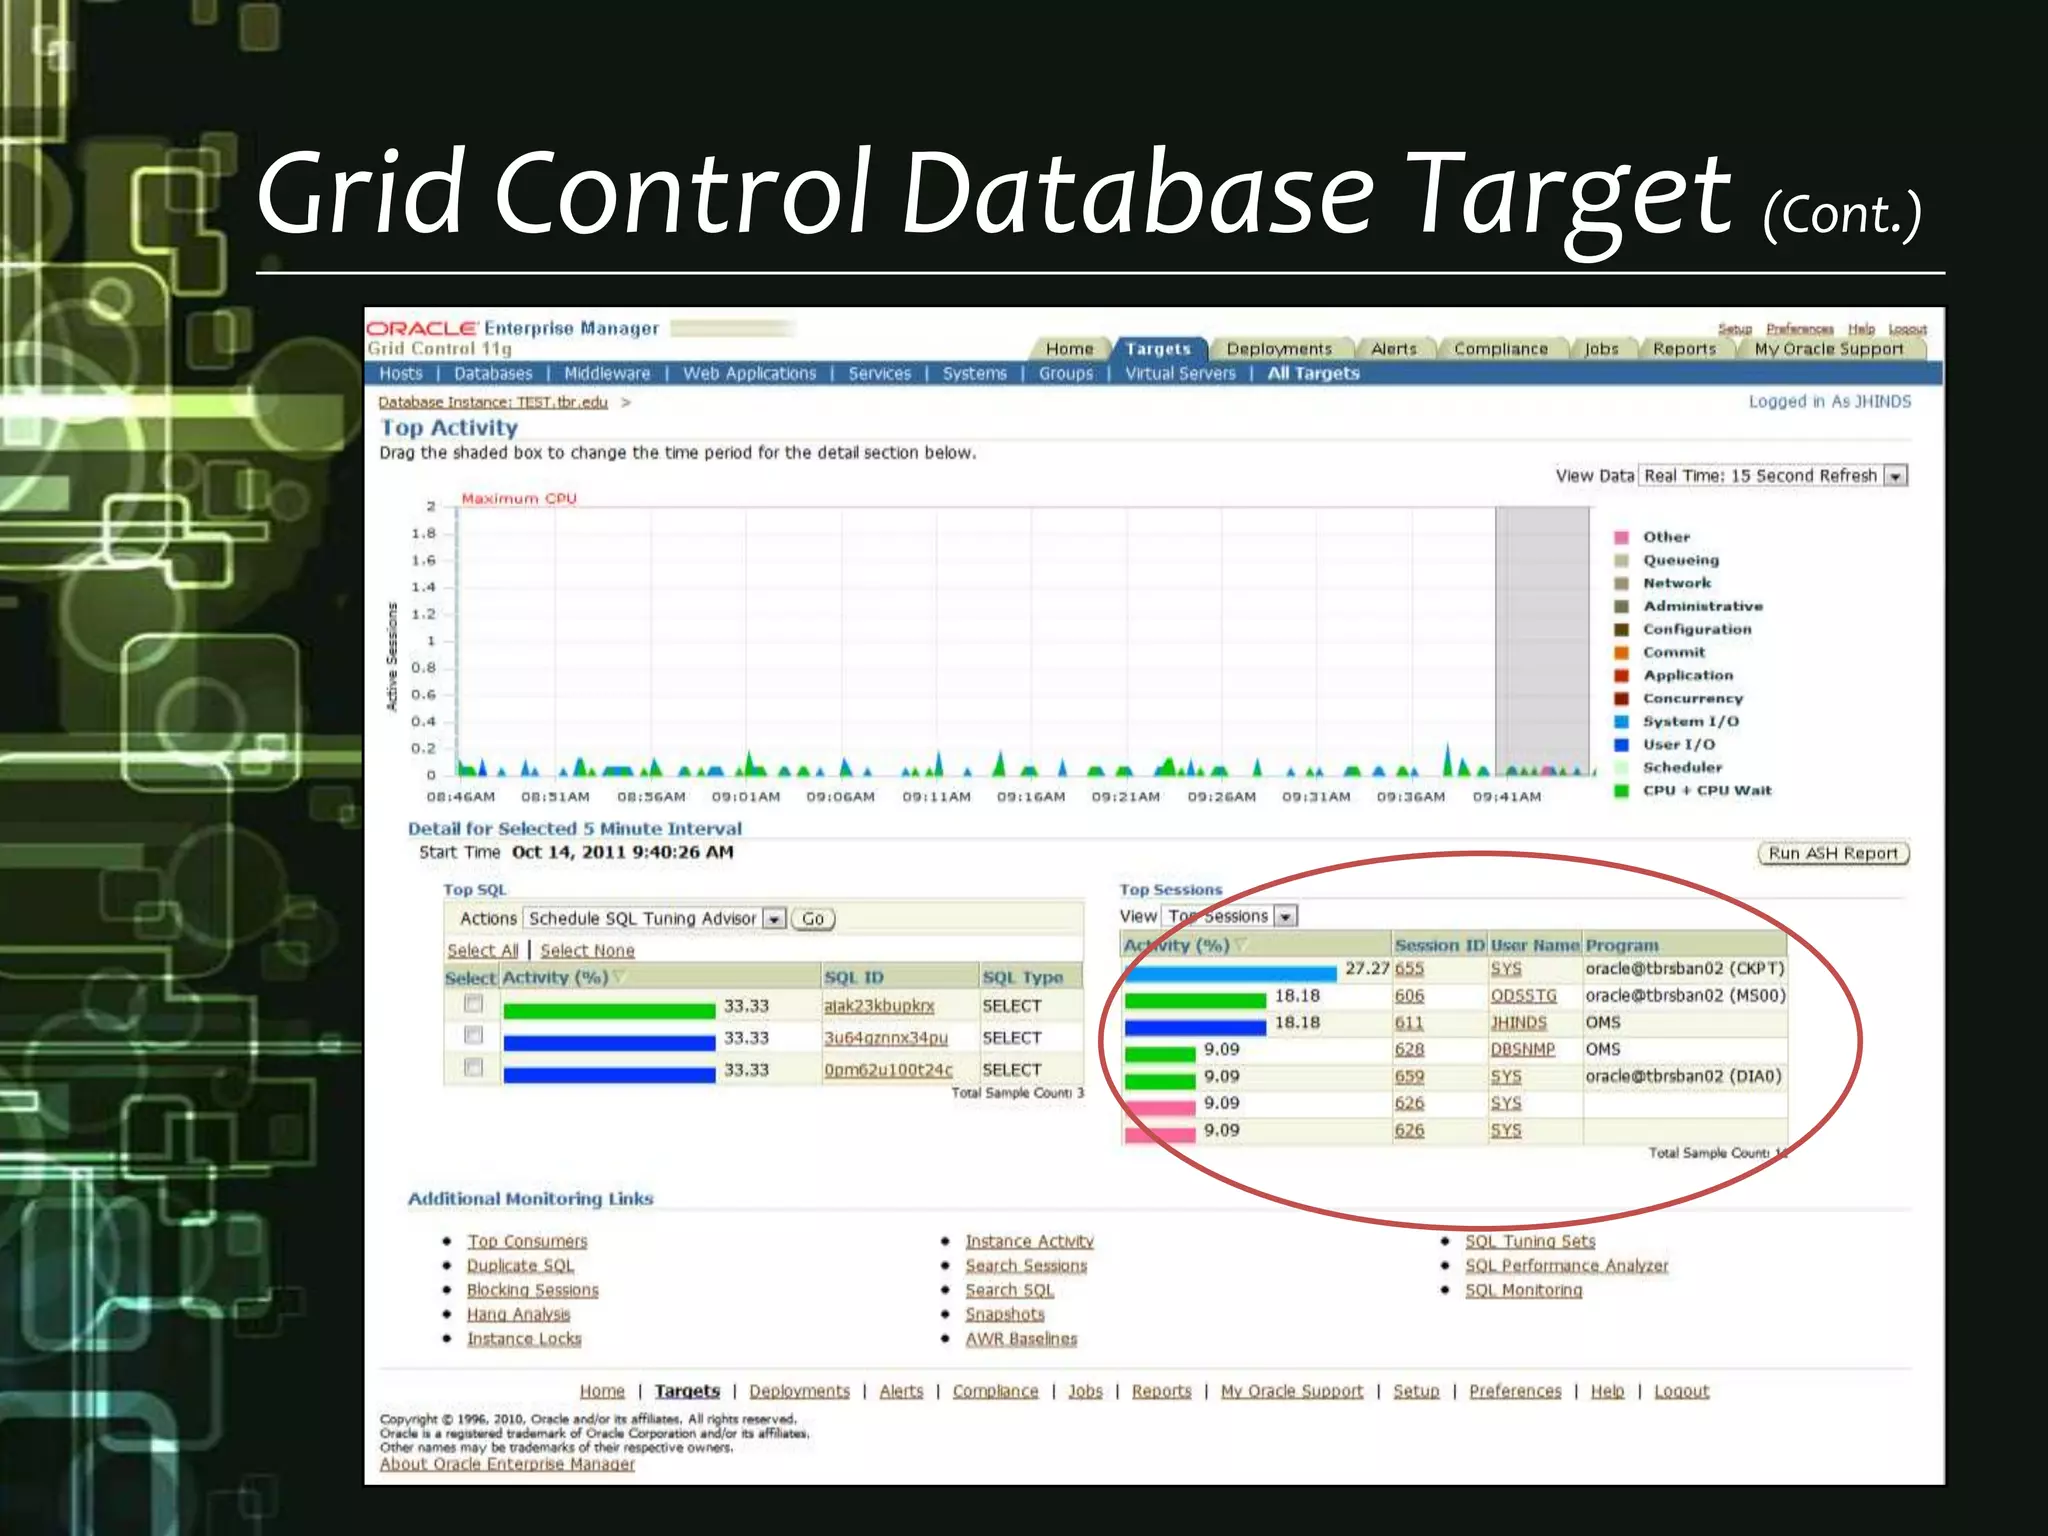Check the box for SQL ajak23kbupkrx
2048x1536 pixels.
[474, 1004]
